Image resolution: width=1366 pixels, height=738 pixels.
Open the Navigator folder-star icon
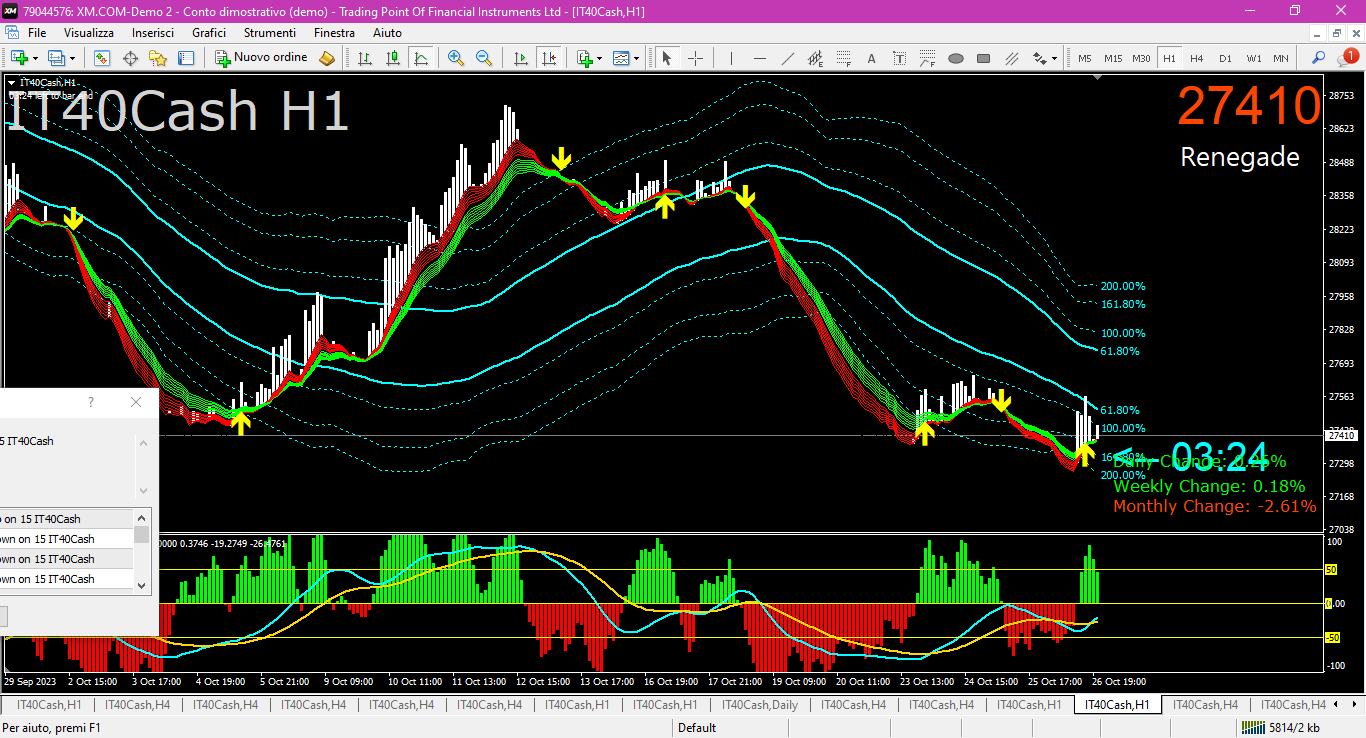point(158,58)
